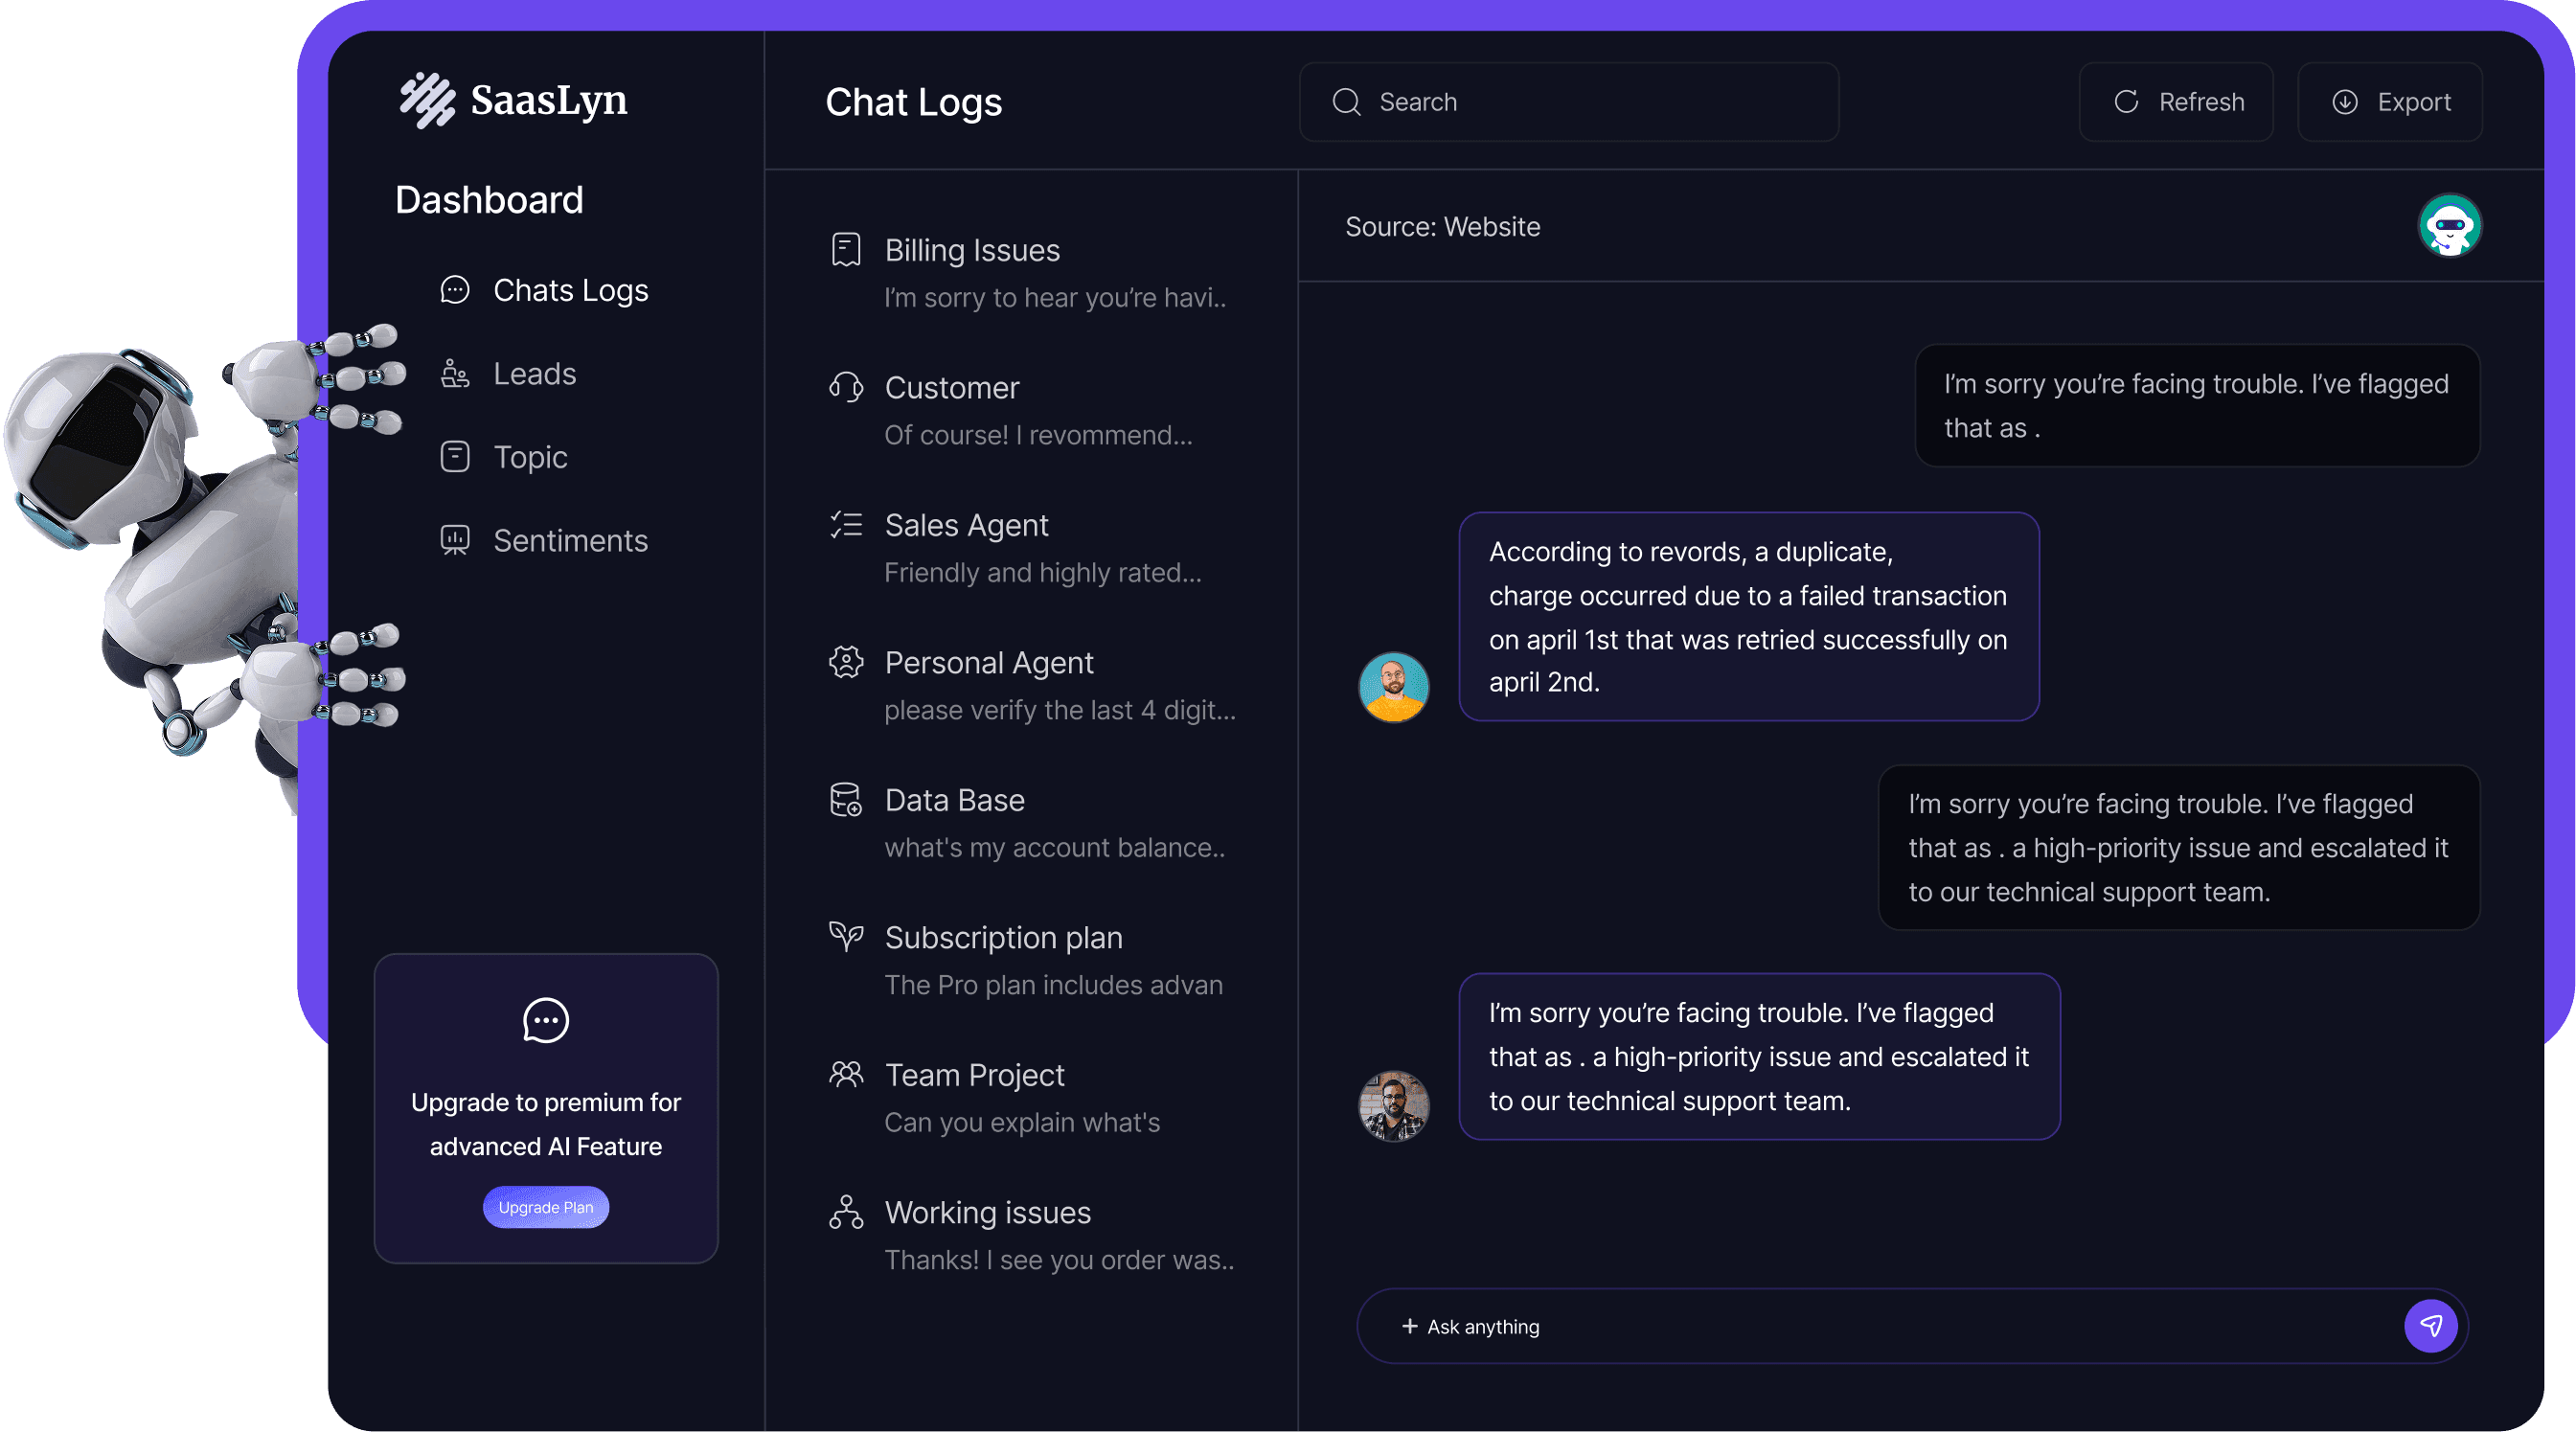Open the Chats Logs sidebar item
2576x1432 pixels.
(545, 290)
